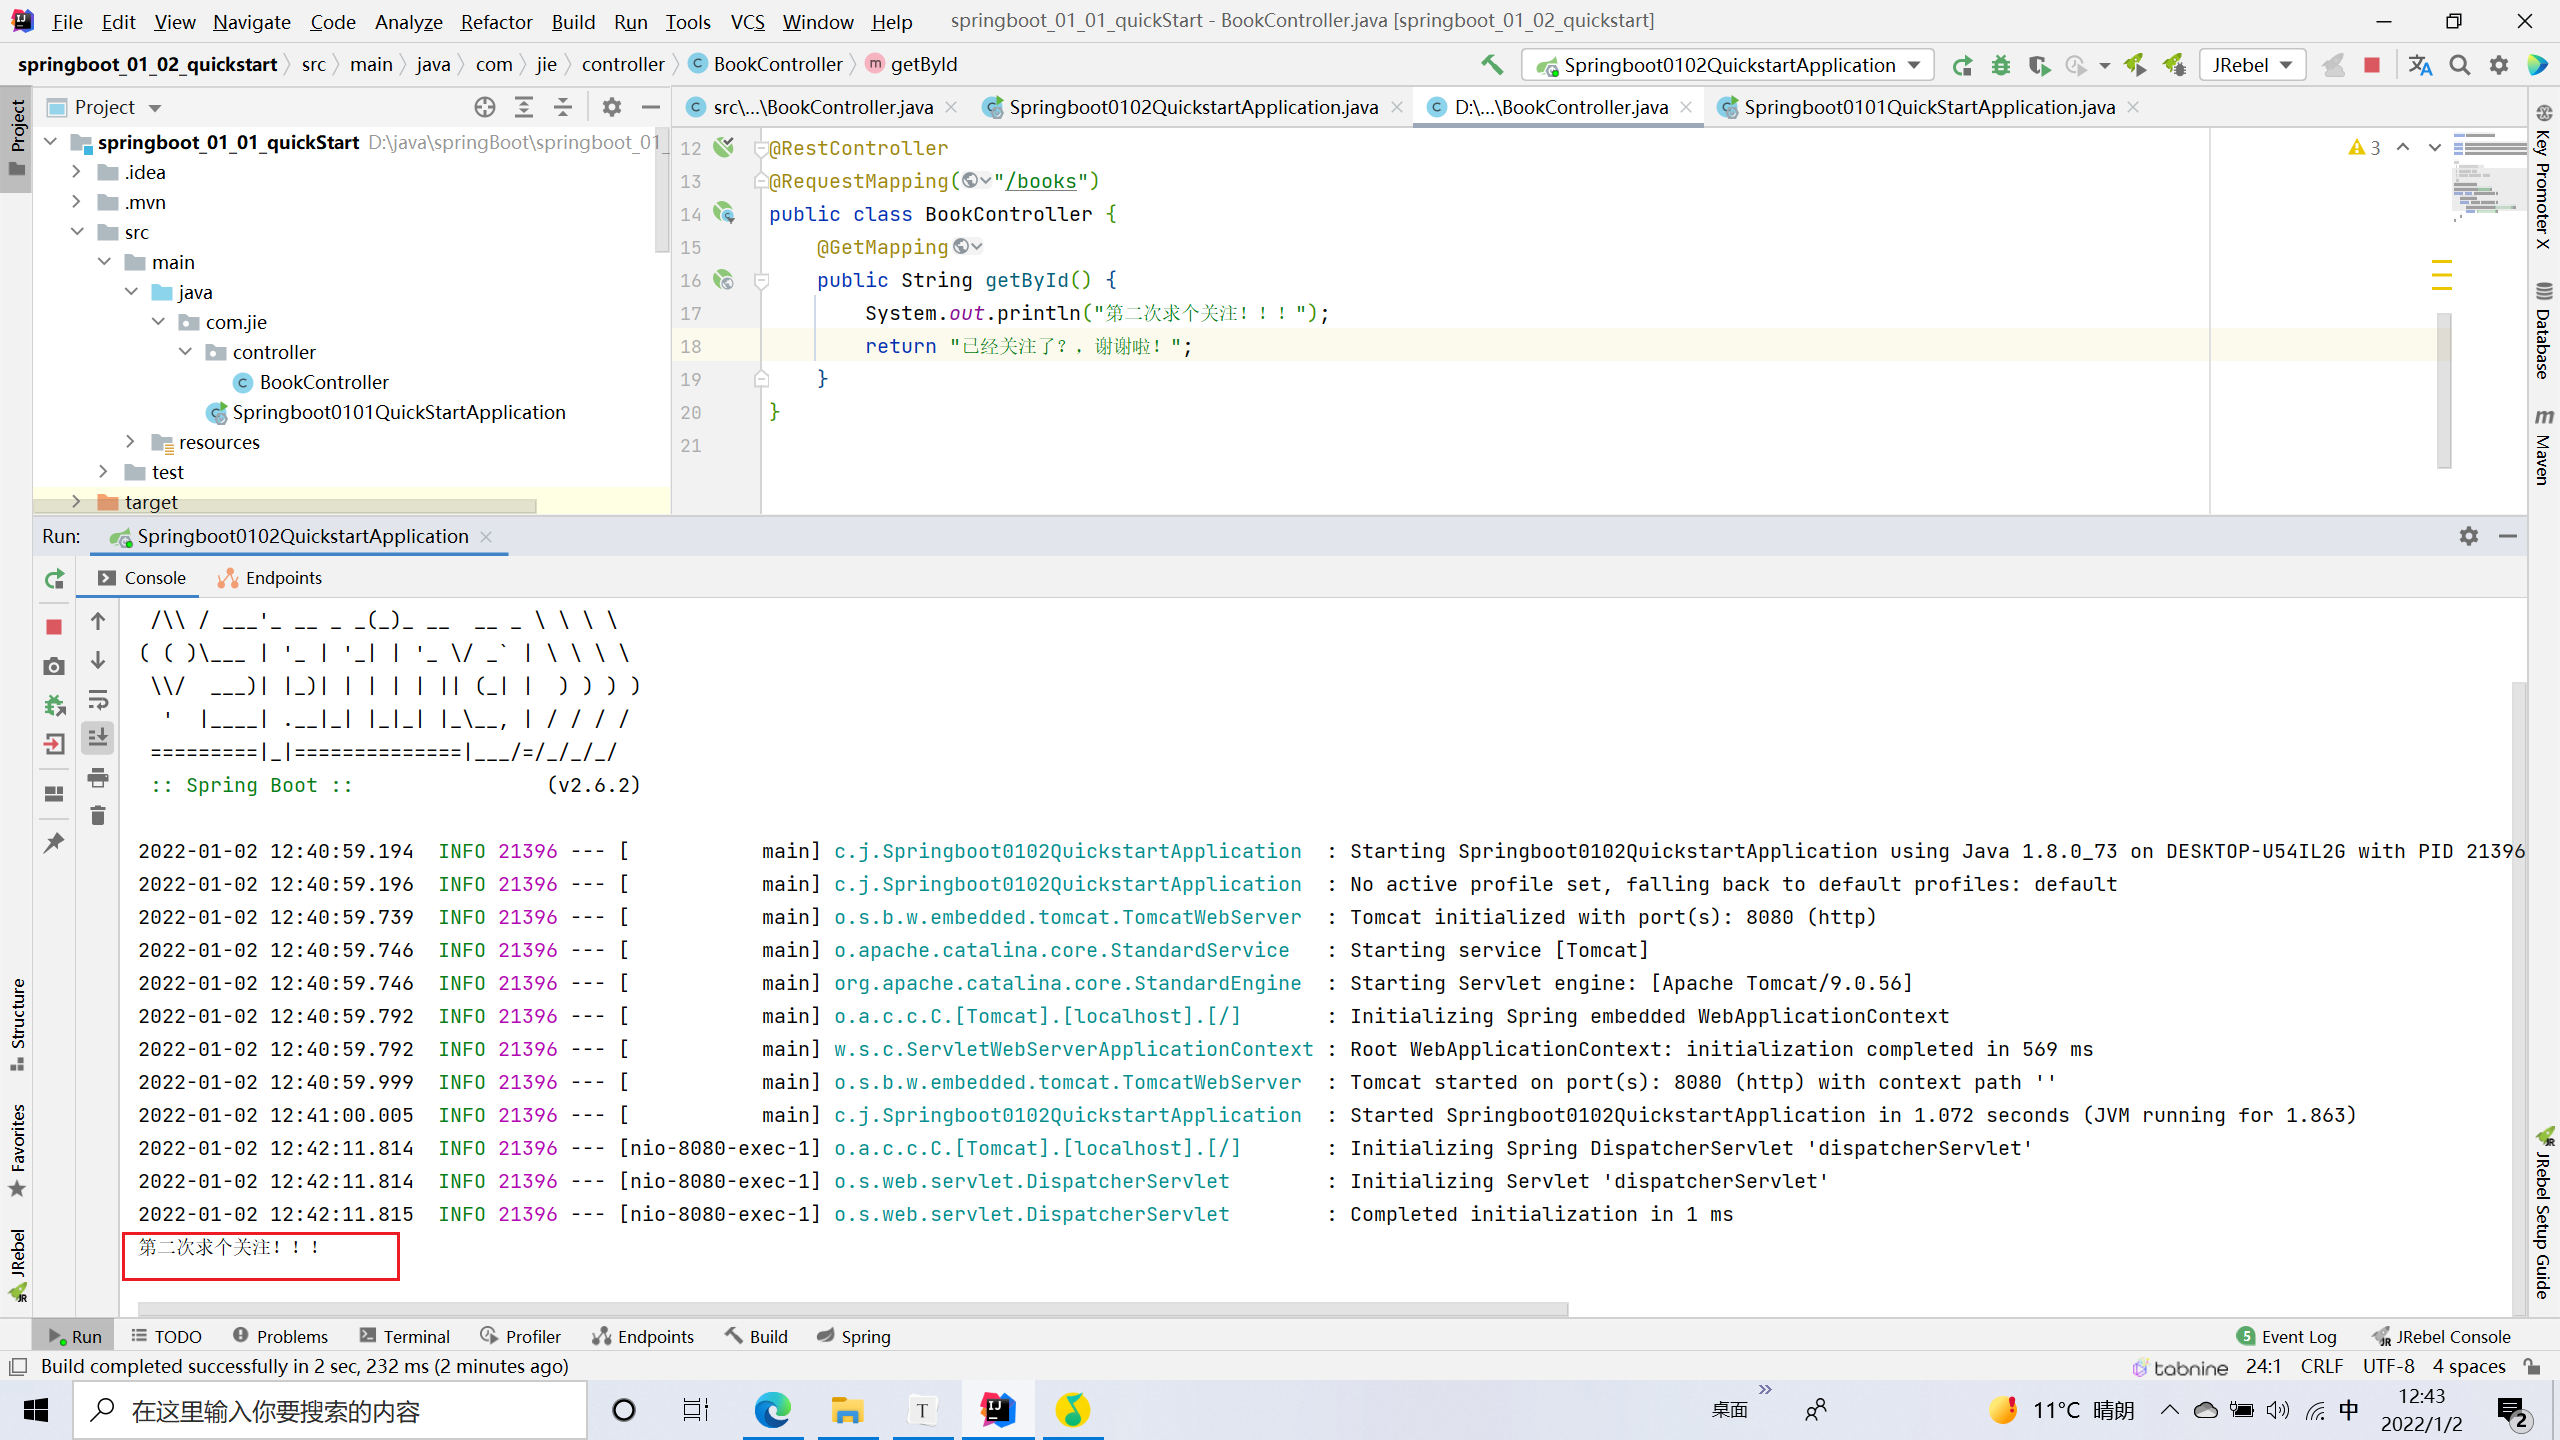Rerun Springboot0102QuickstartApplication in Run panel
2560x1440 pixels.
coord(54,579)
